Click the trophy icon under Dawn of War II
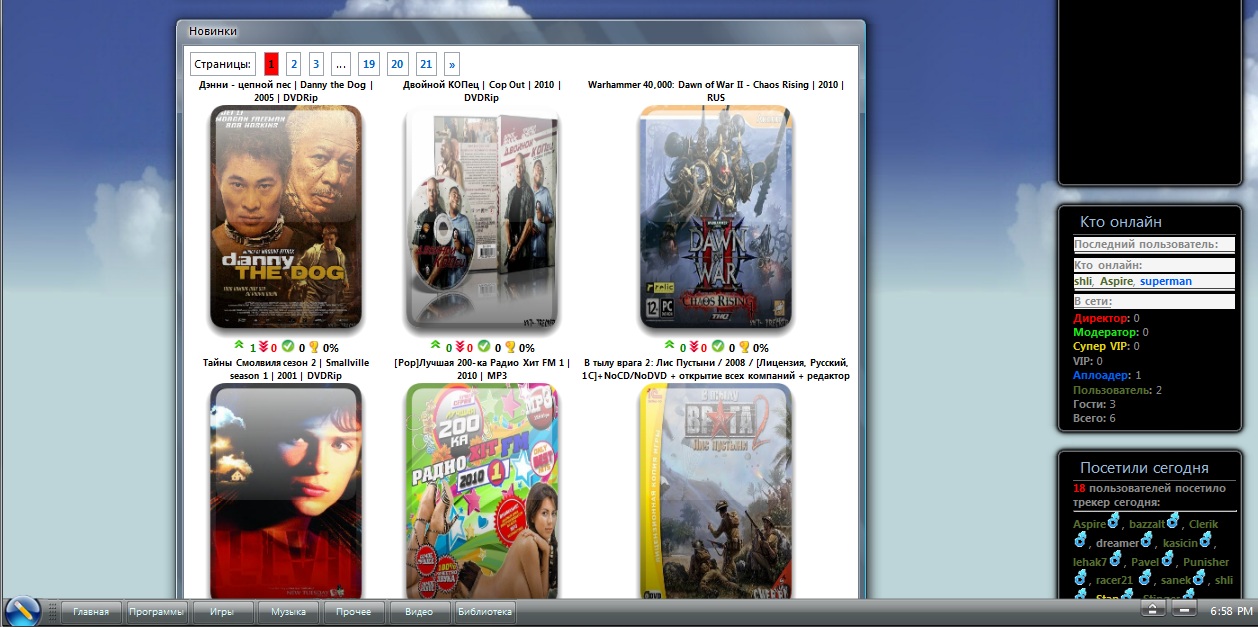The height and width of the screenshot is (627, 1258). click(744, 346)
